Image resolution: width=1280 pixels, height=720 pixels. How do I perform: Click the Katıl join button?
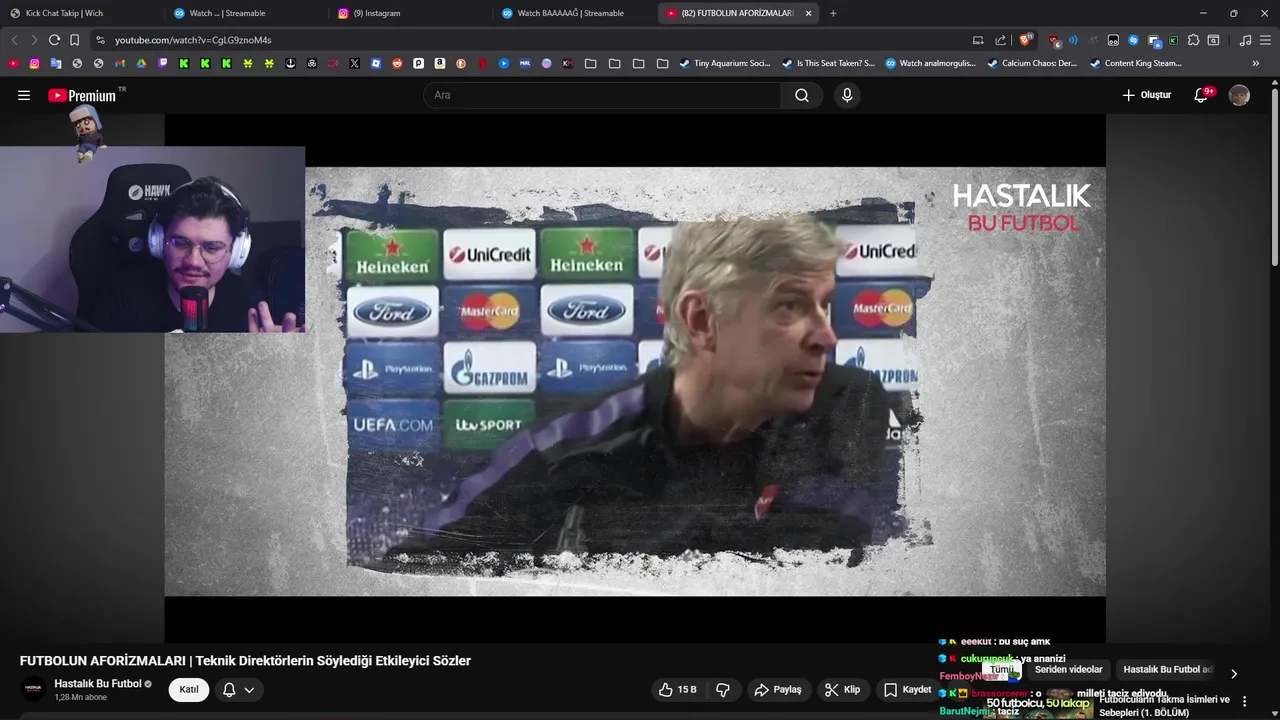pyautogui.click(x=189, y=690)
